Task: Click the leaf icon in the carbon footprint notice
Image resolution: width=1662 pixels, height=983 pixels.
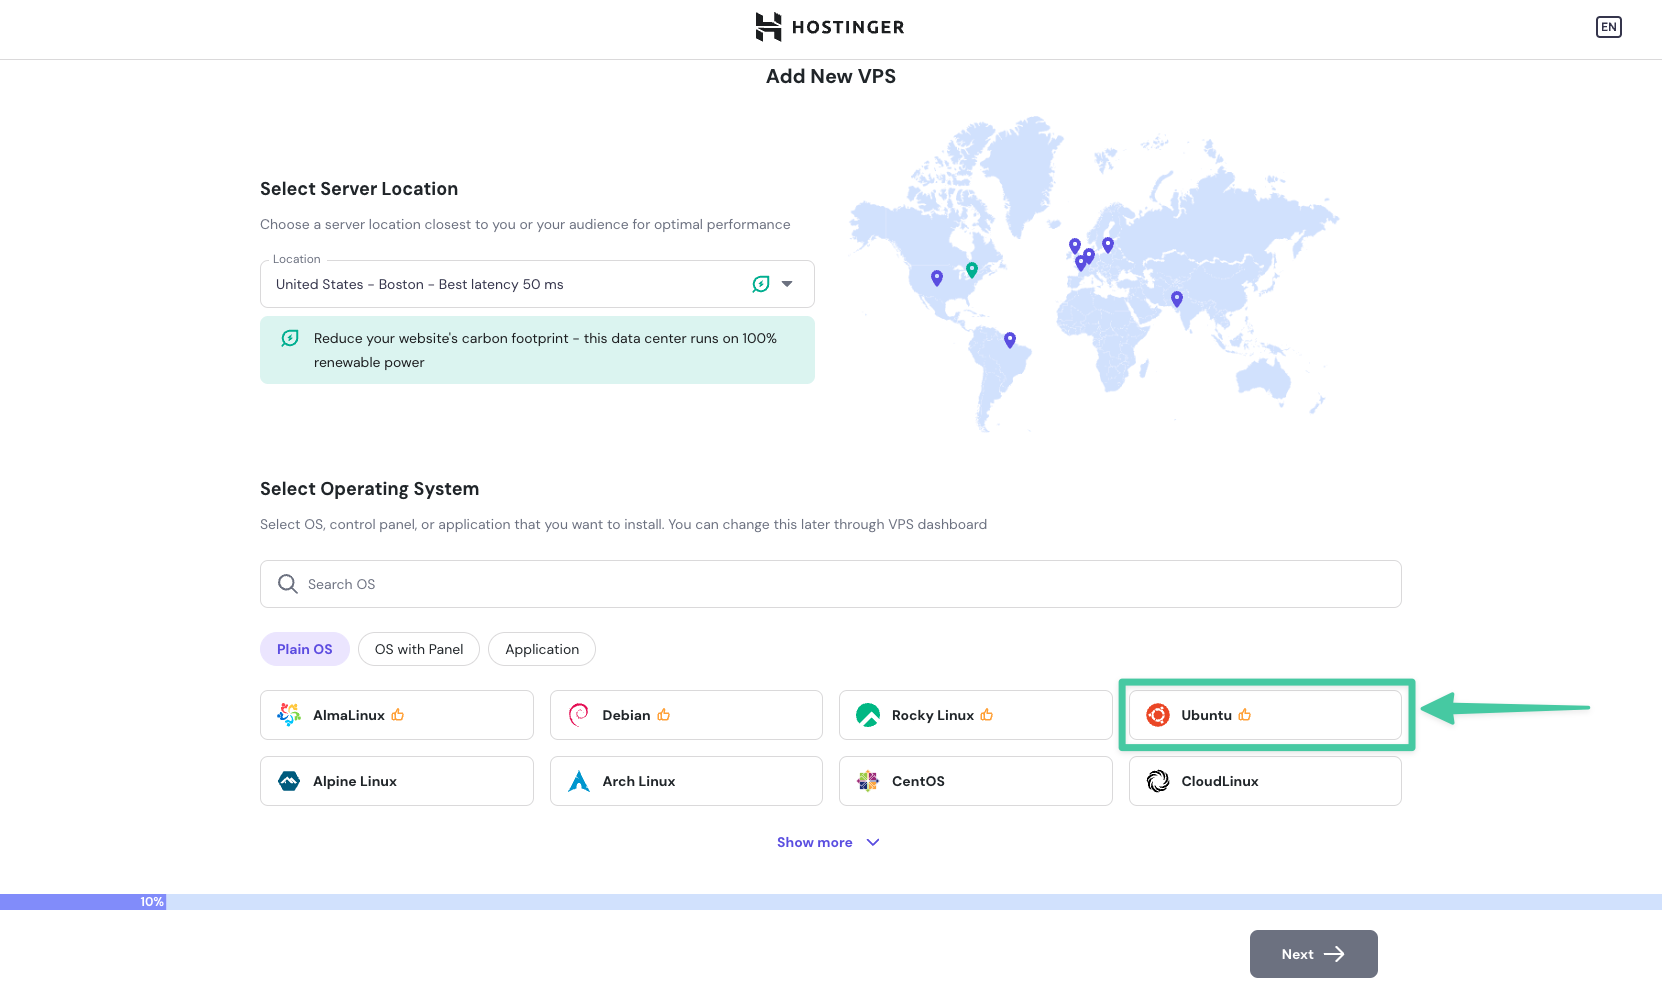Action: click(290, 338)
